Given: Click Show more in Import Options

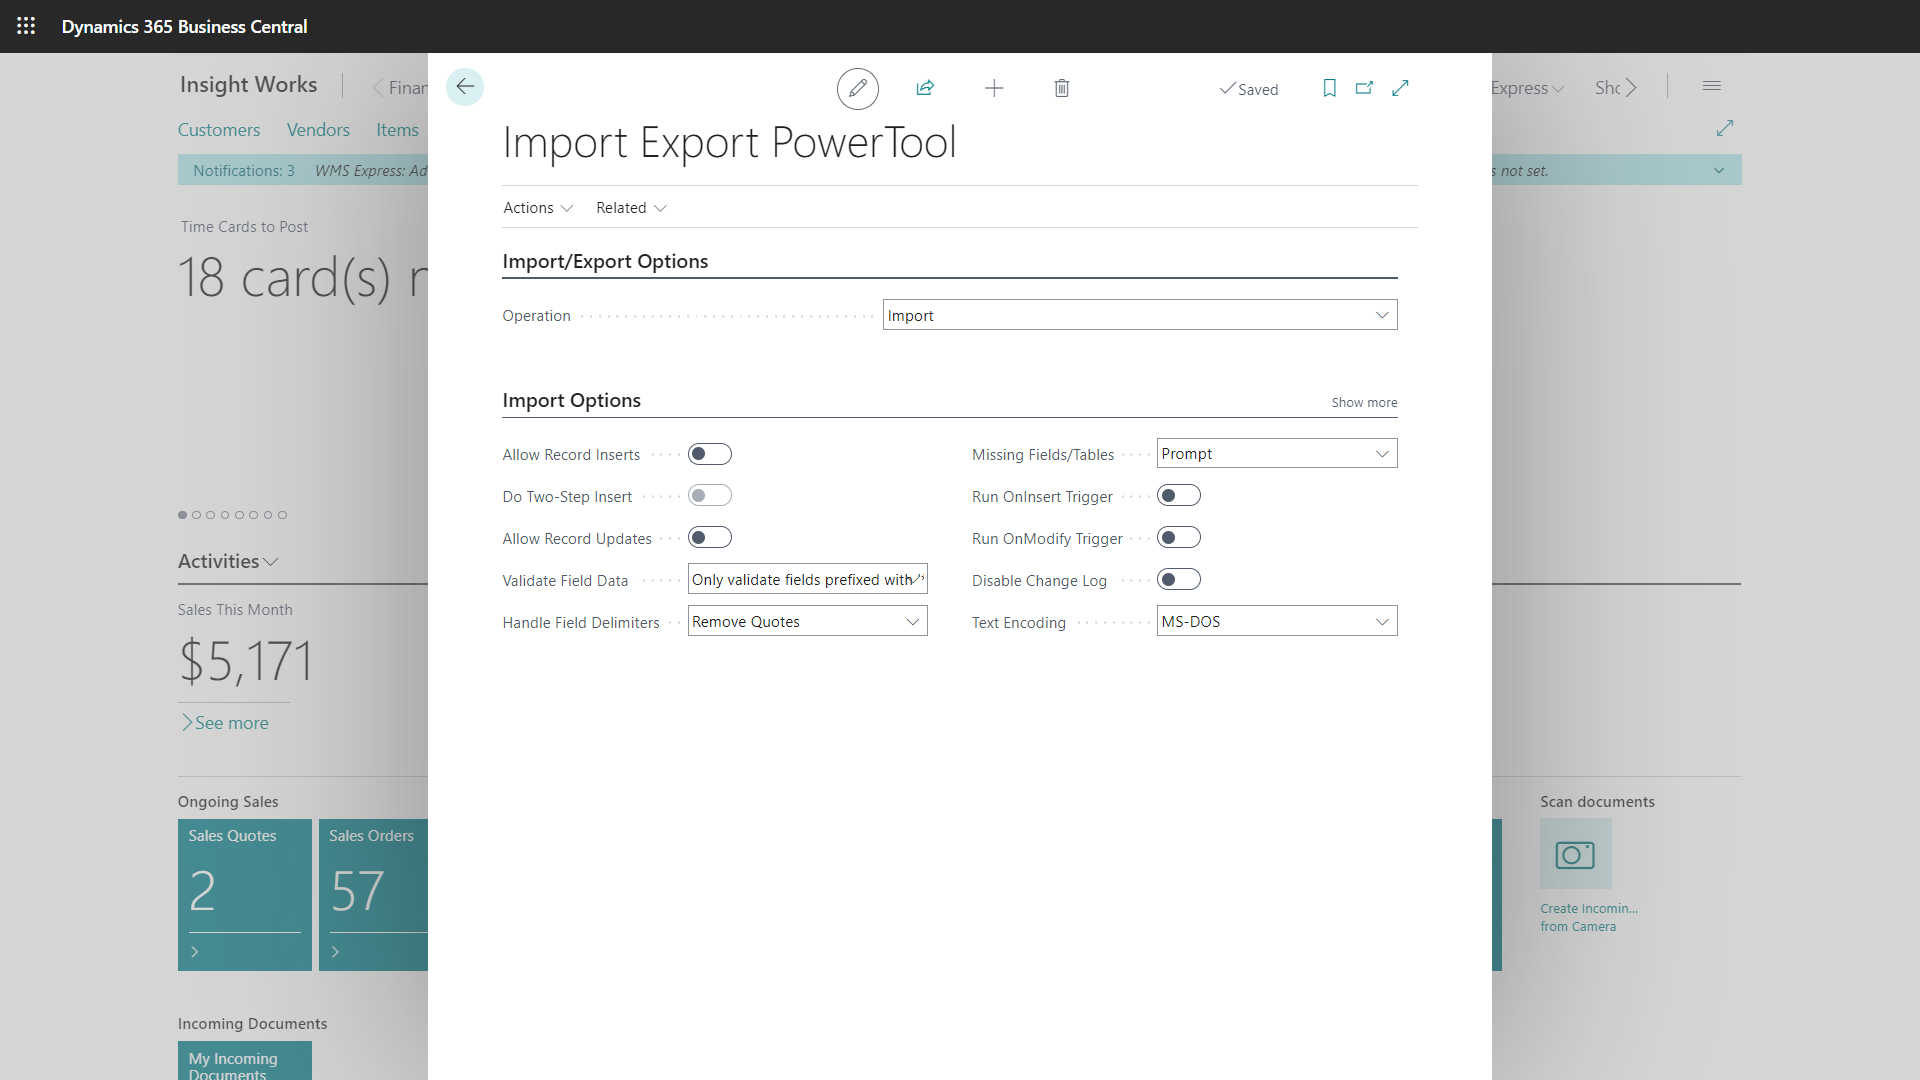Looking at the screenshot, I should [x=1364, y=402].
